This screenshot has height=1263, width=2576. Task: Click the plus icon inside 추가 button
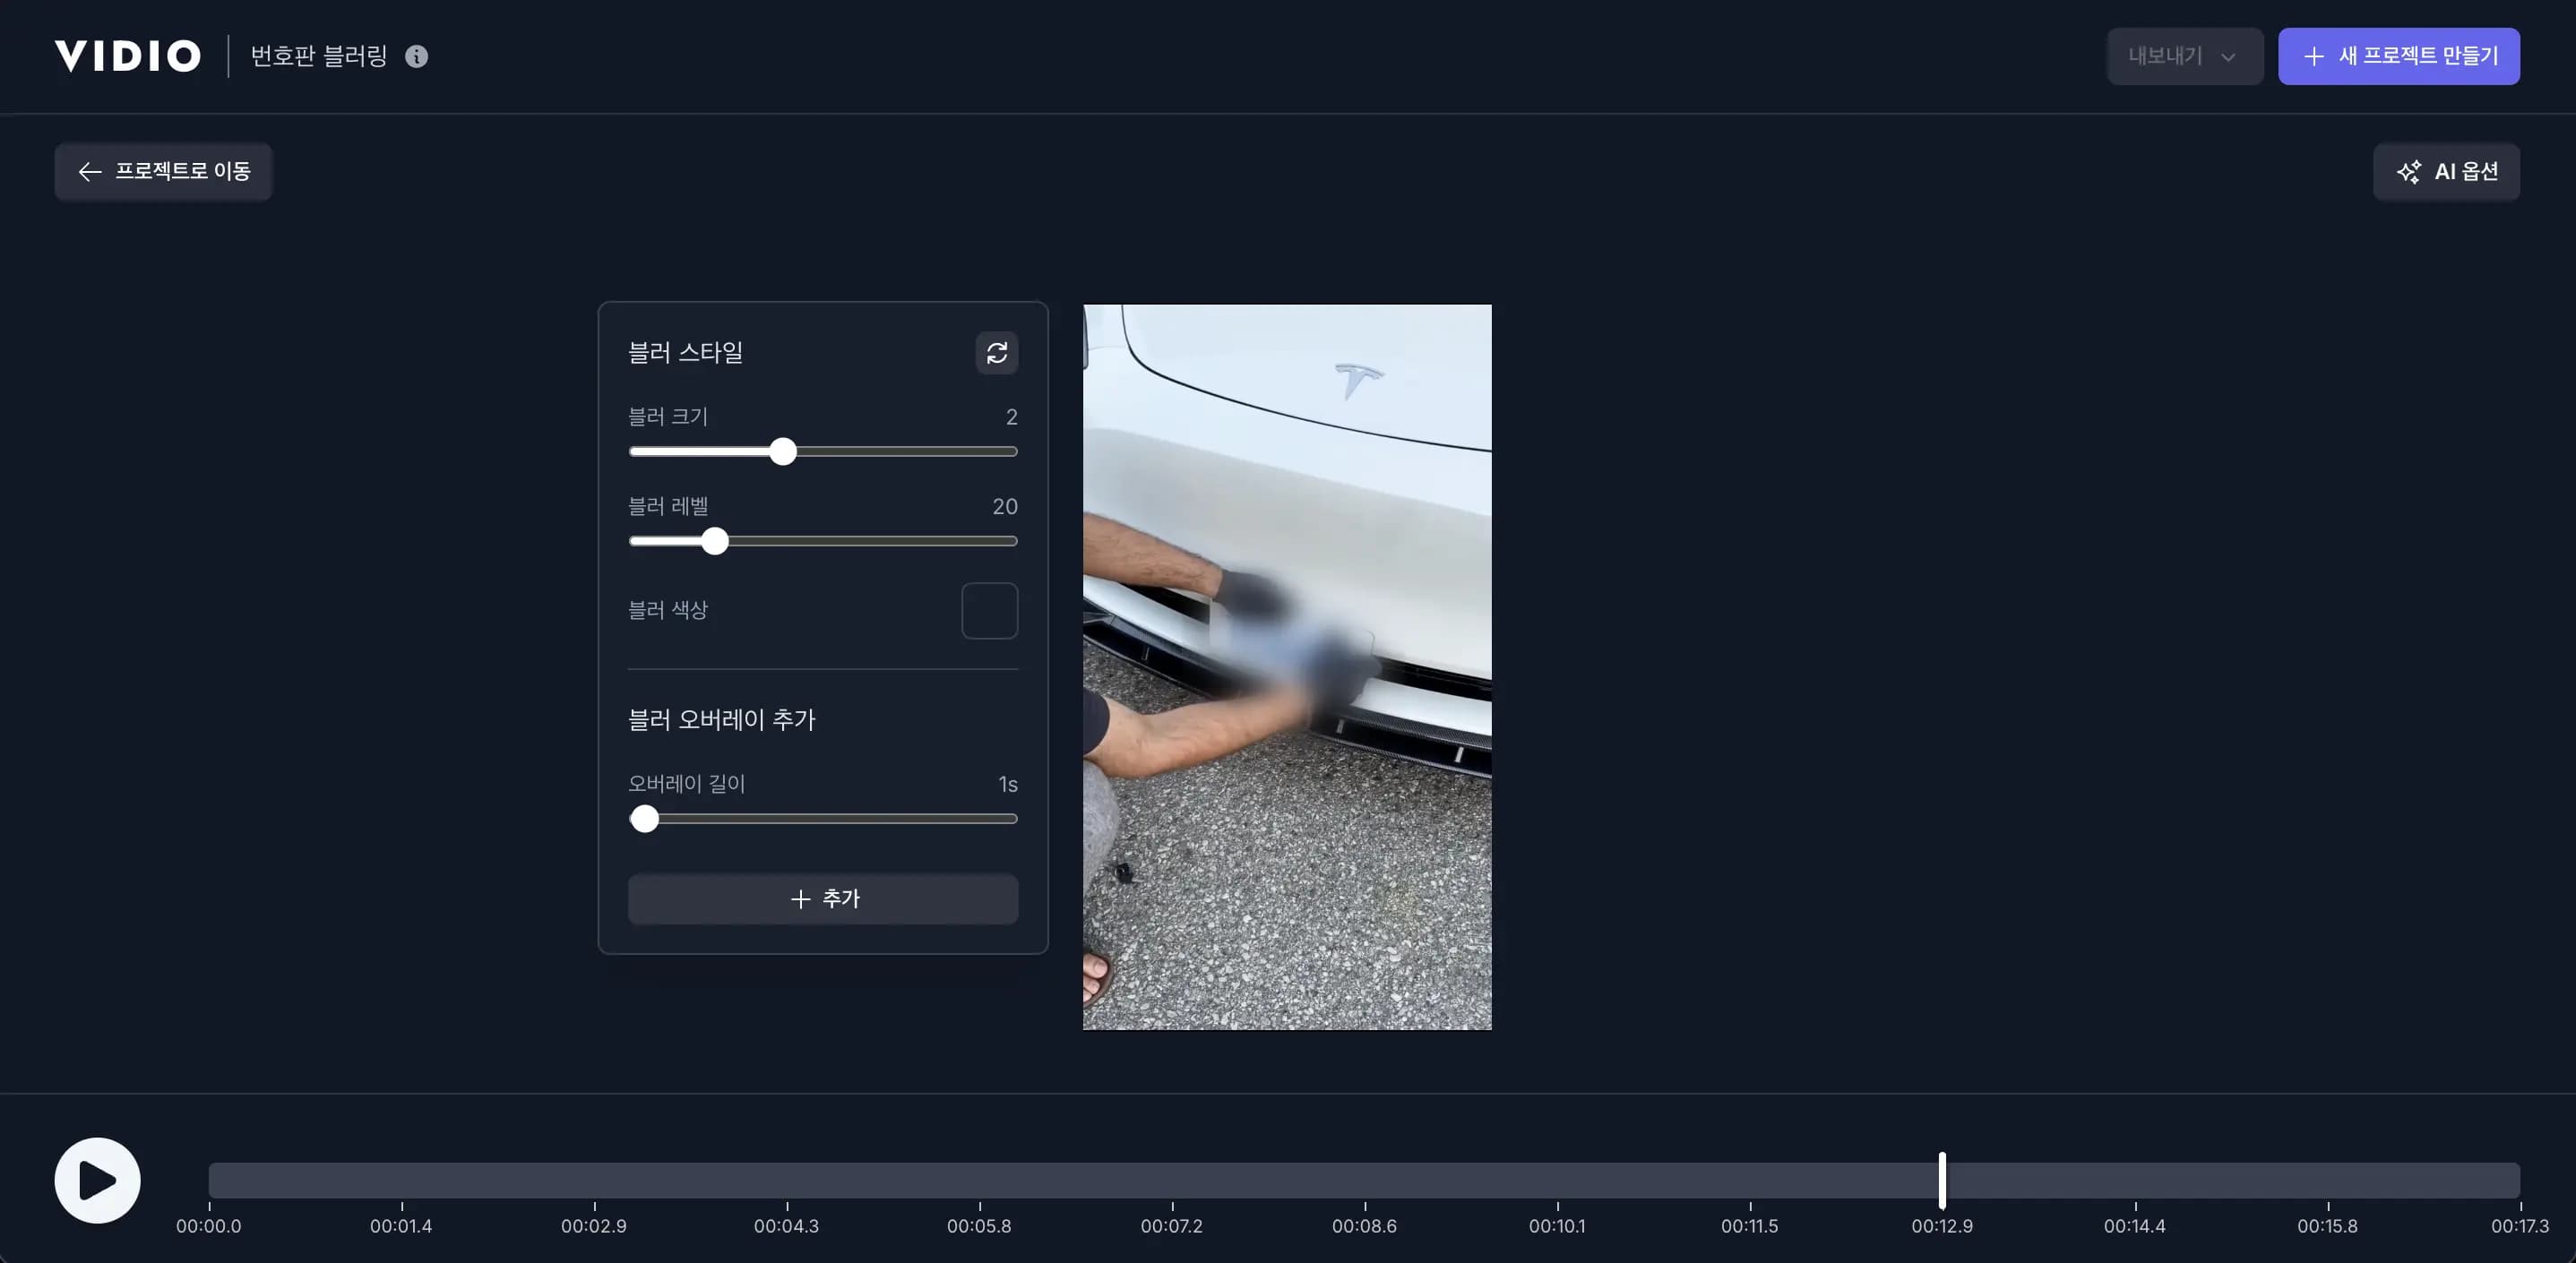click(799, 899)
